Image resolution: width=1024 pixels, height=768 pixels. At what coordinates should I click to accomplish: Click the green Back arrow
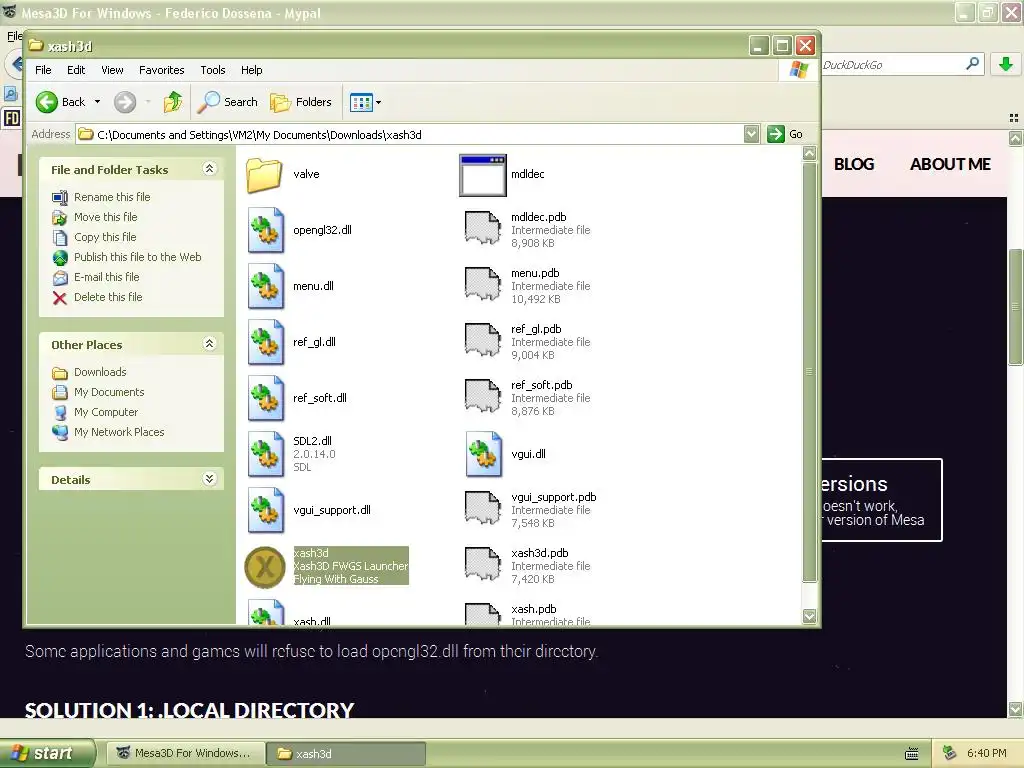[x=47, y=102]
